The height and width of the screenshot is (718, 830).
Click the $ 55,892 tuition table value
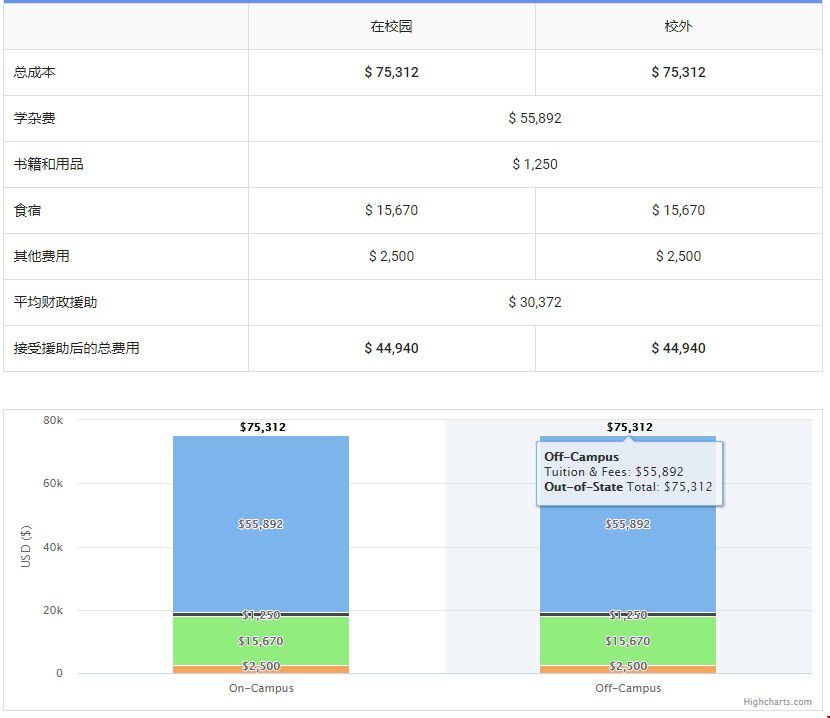[x=535, y=118]
